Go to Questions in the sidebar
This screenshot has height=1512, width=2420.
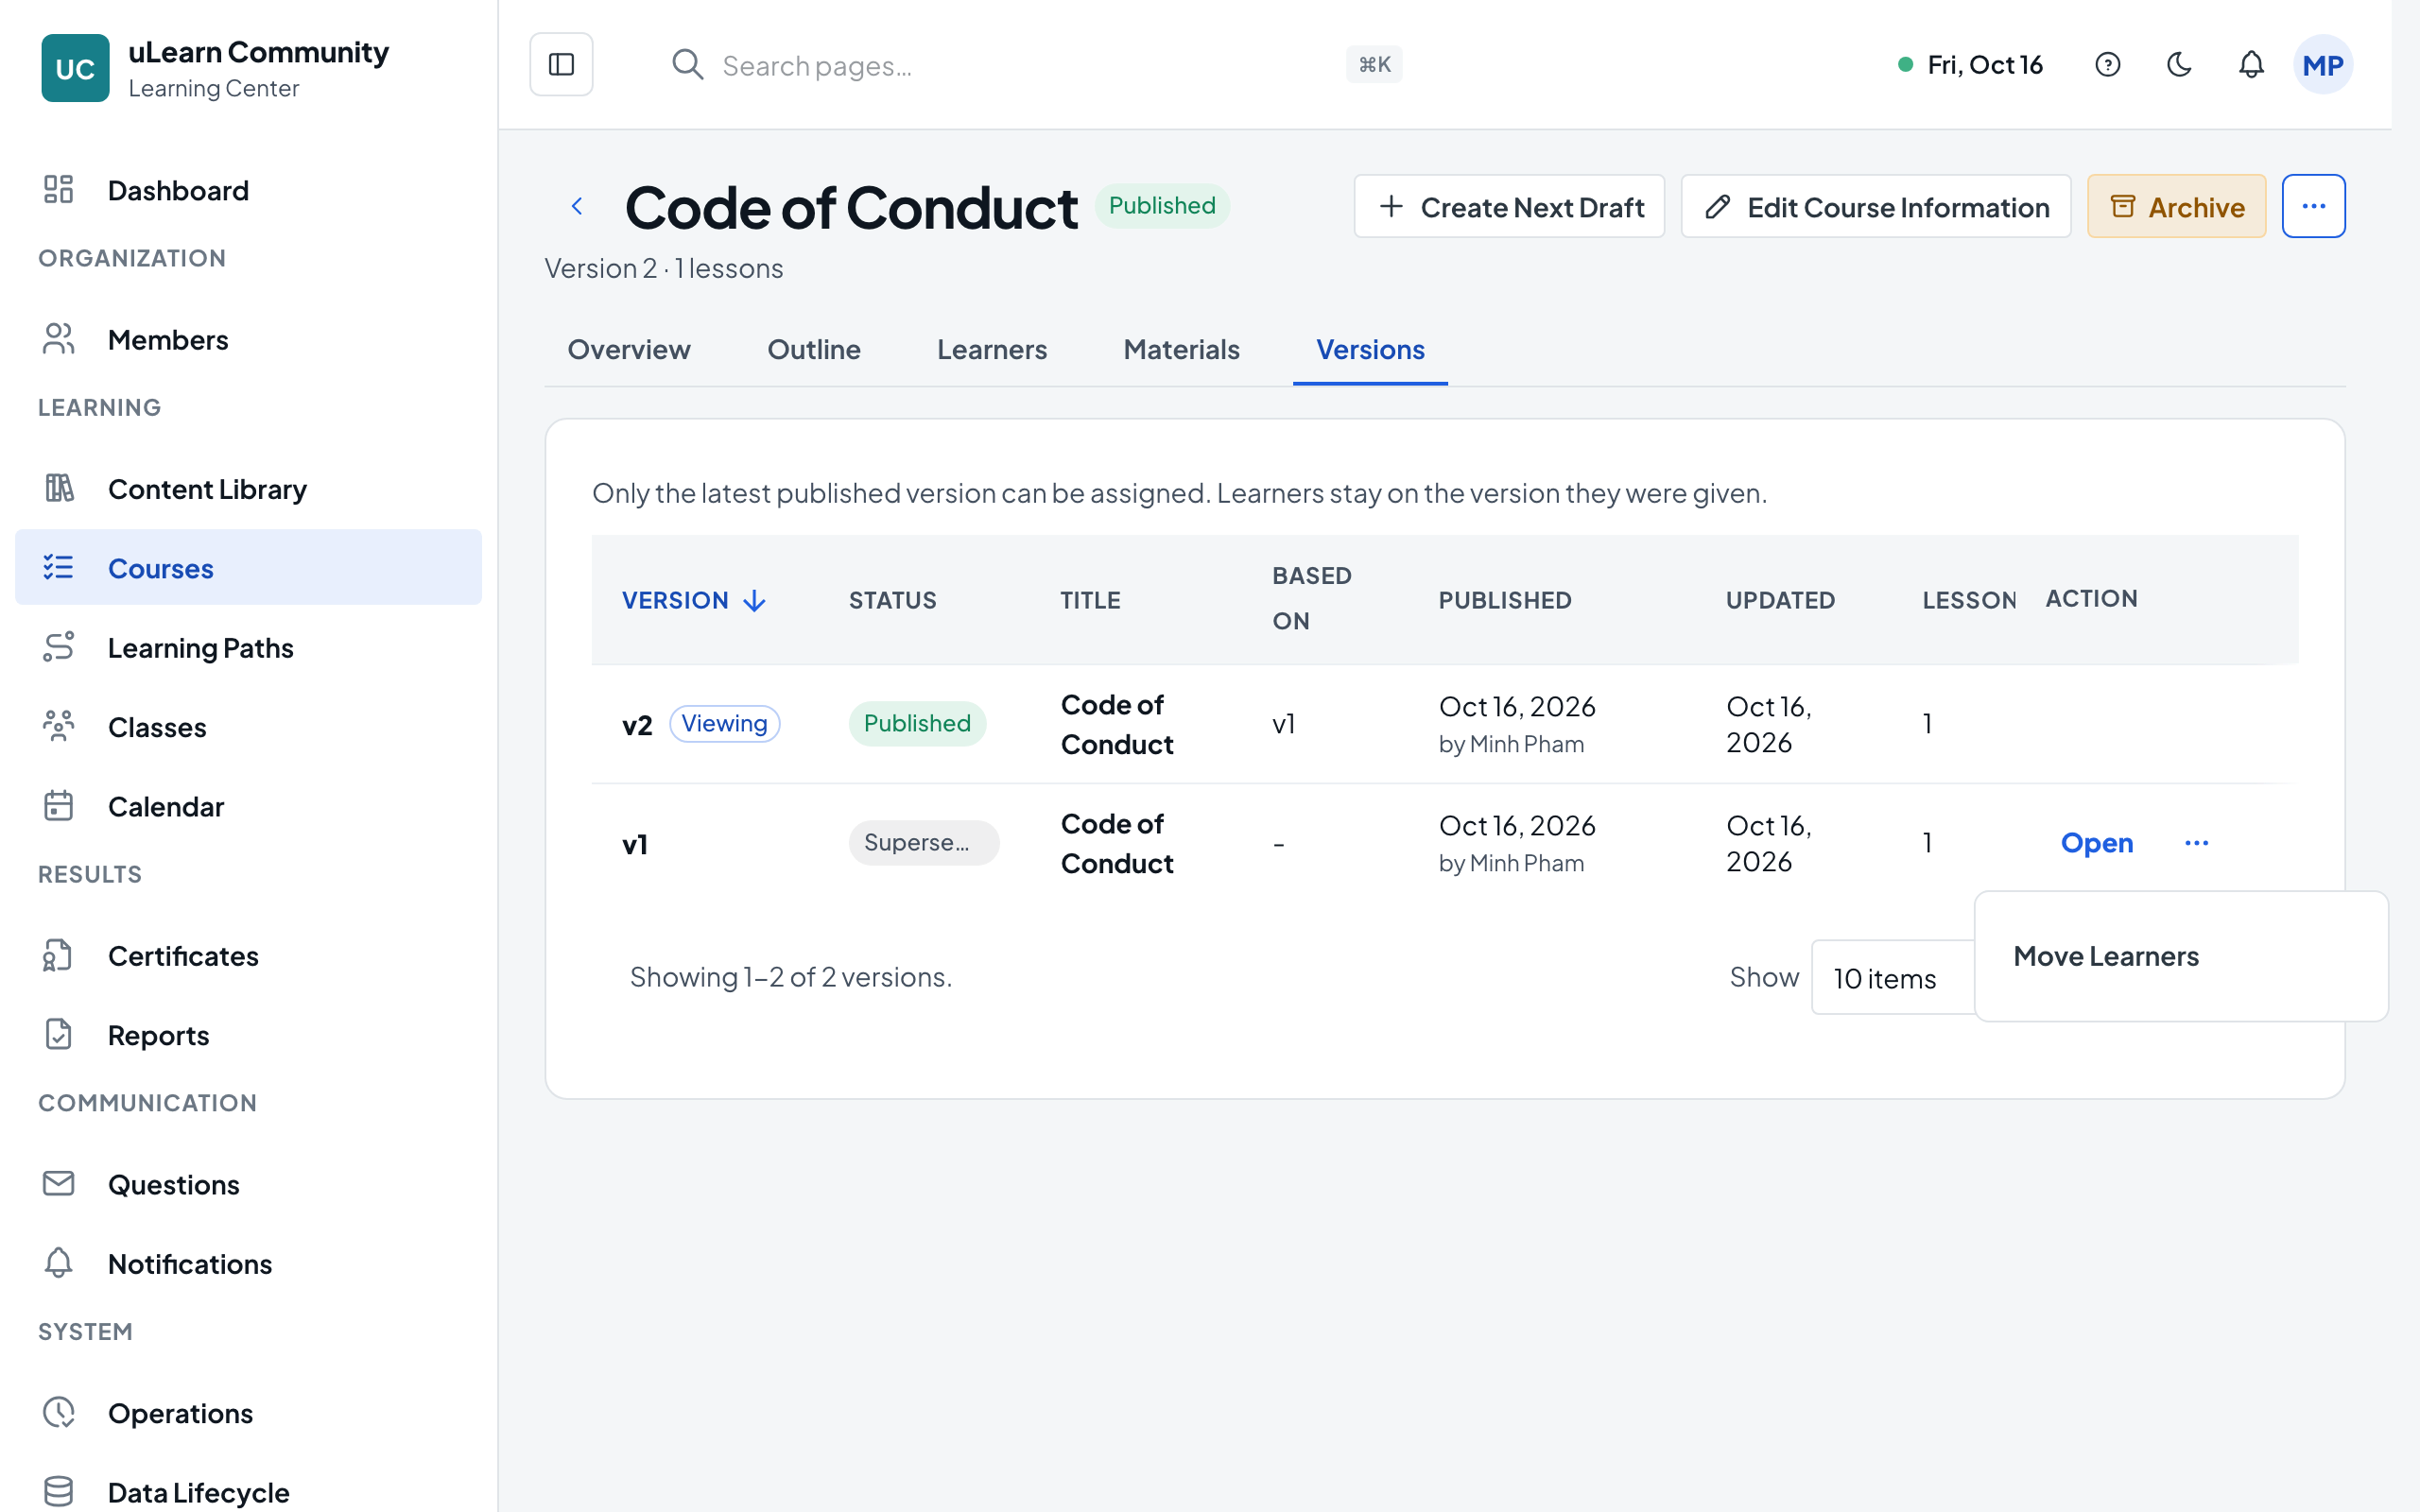[248, 1185]
